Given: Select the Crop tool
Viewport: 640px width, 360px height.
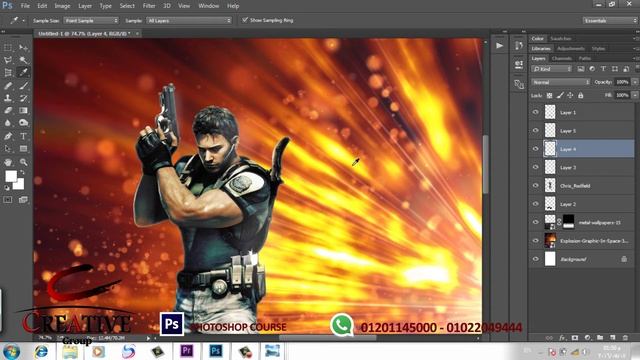Looking at the screenshot, I should pos(8,73).
